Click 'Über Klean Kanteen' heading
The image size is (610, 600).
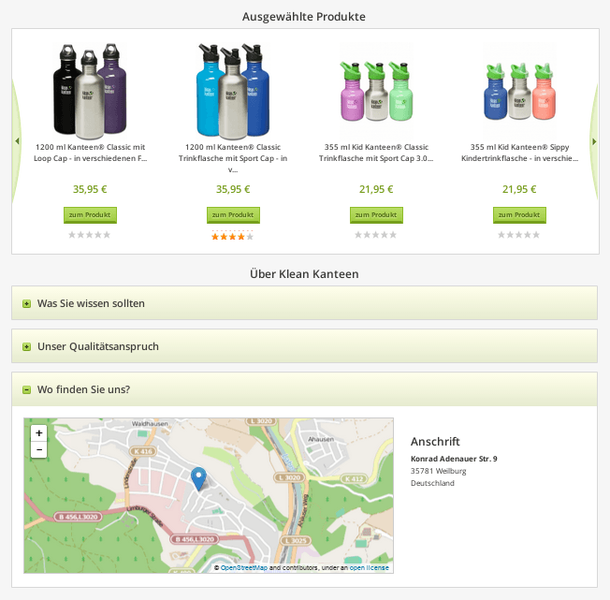tap(304, 274)
